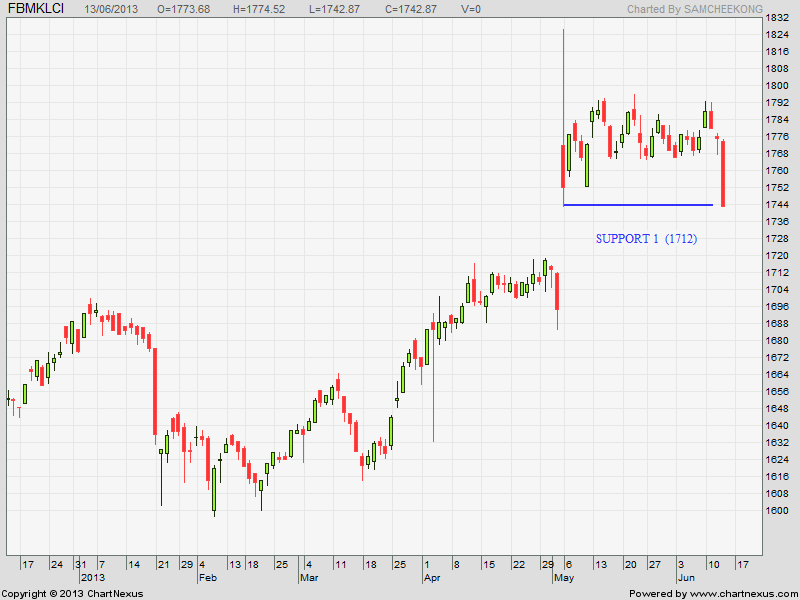Image resolution: width=800 pixels, height=600 pixels.
Task: Click the 1800 price axis label
Action: (x=778, y=86)
